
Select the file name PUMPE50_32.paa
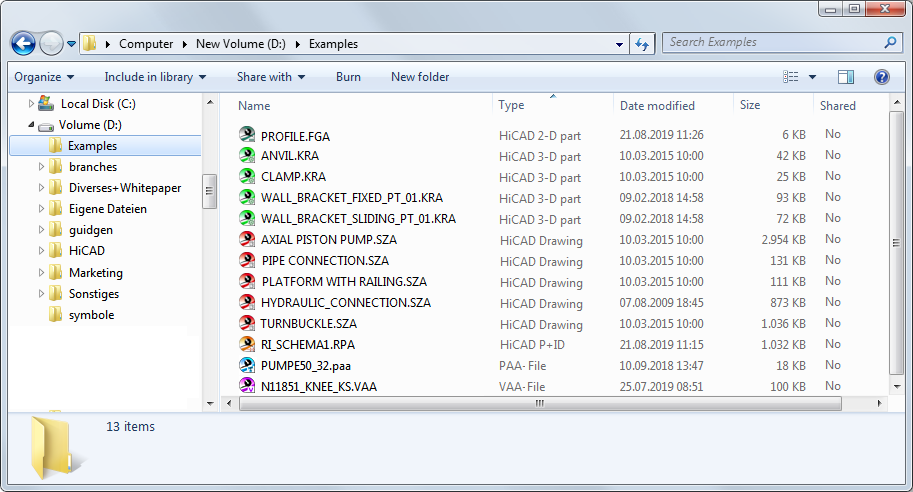click(x=306, y=366)
